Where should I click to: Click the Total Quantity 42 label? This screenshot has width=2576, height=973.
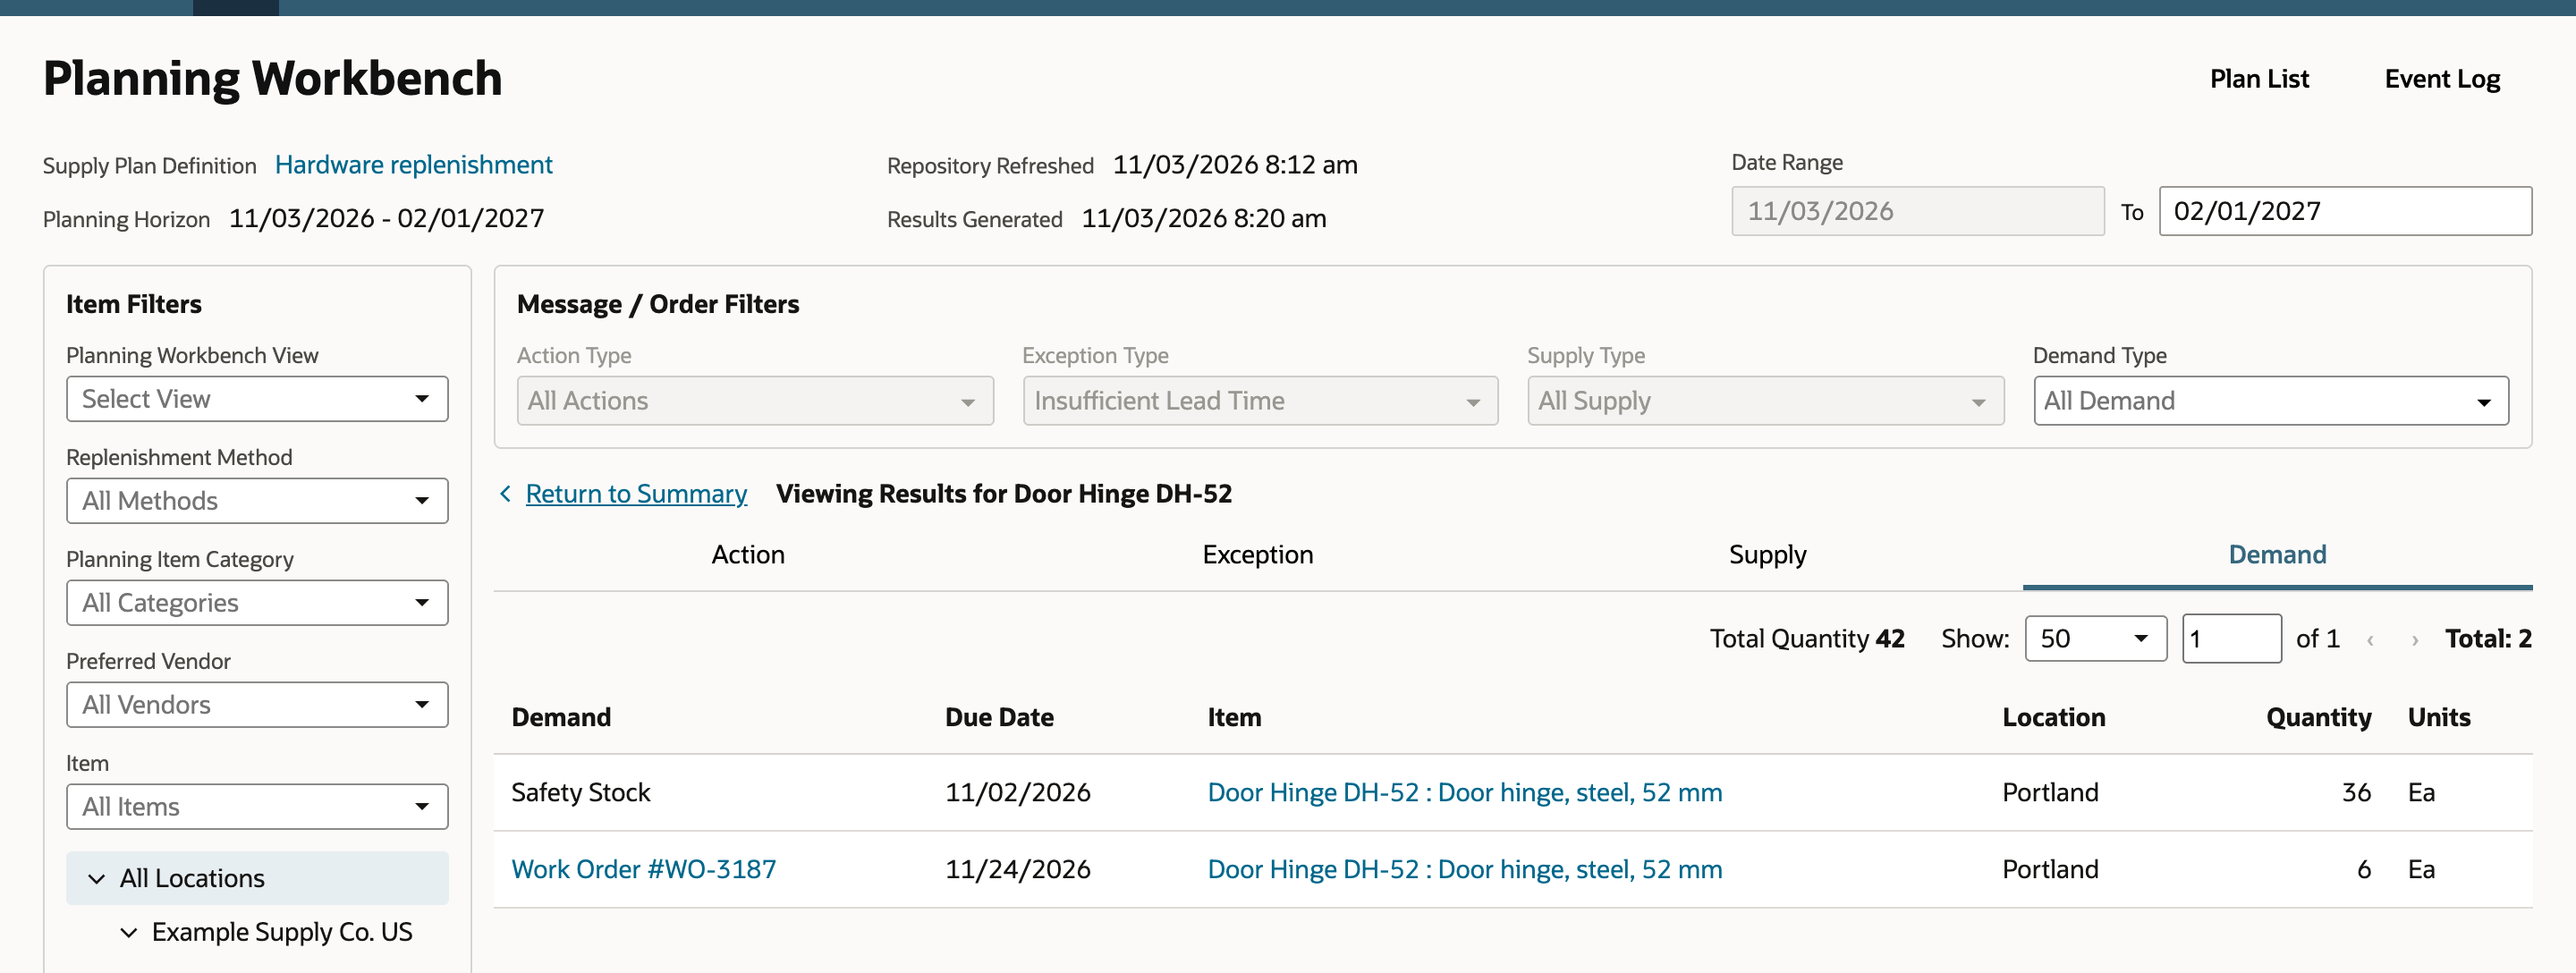tap(1806, 639)
